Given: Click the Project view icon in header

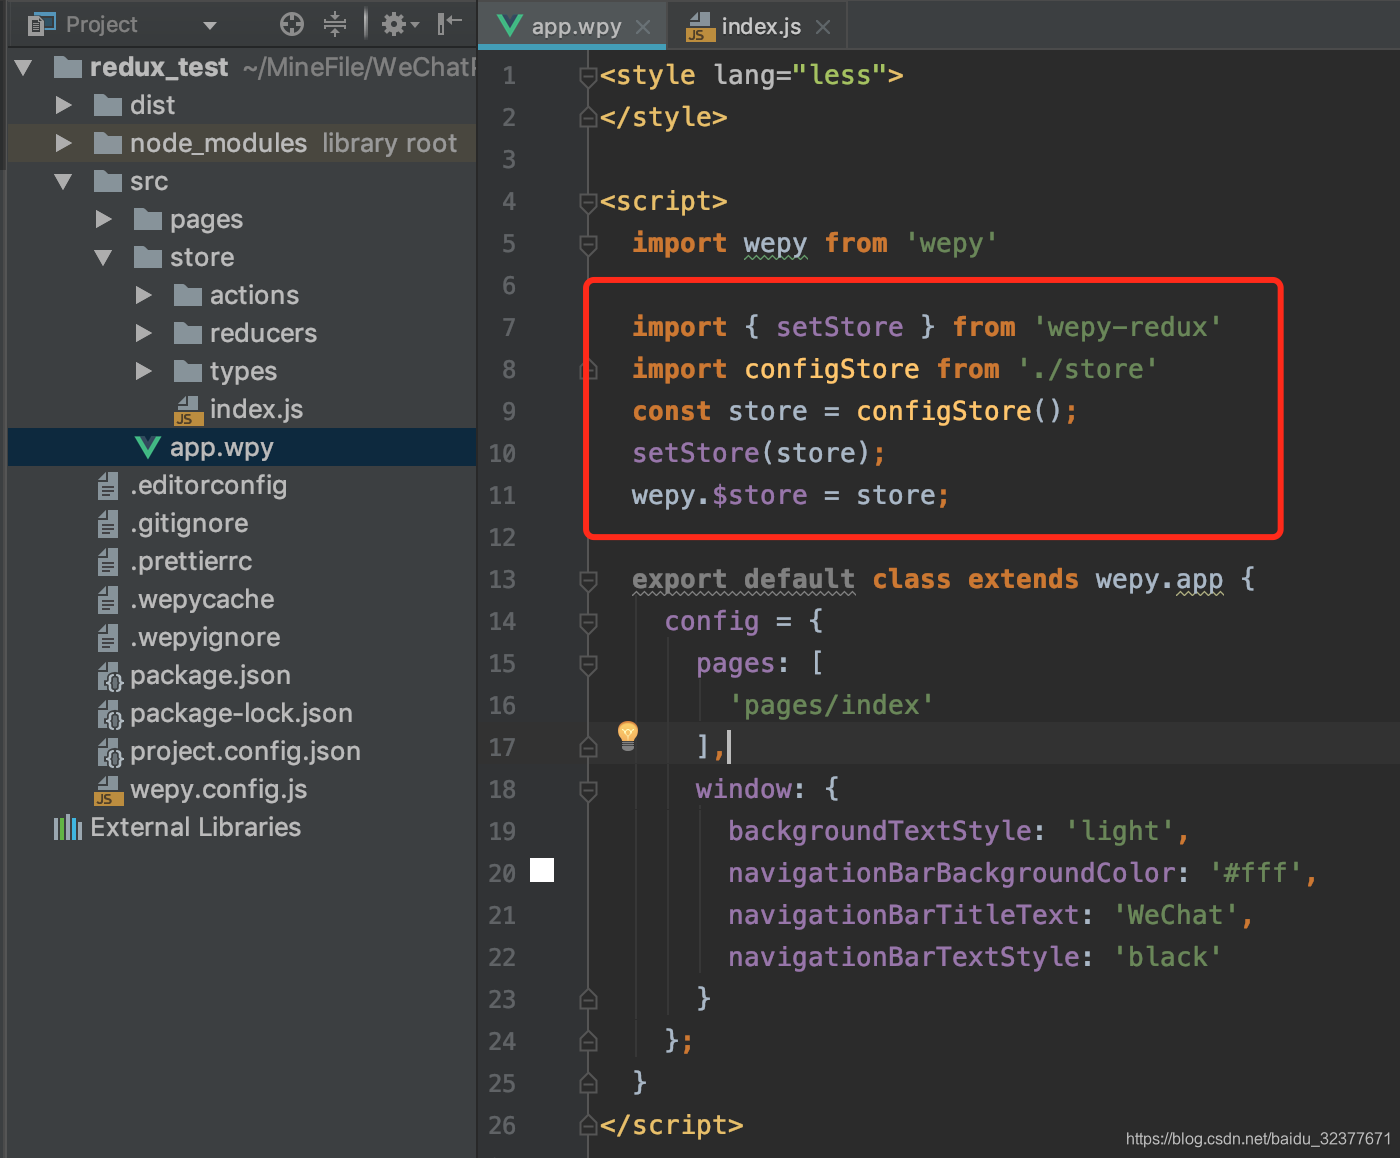Looking at the screenshot, I should [x=41, y=24].
